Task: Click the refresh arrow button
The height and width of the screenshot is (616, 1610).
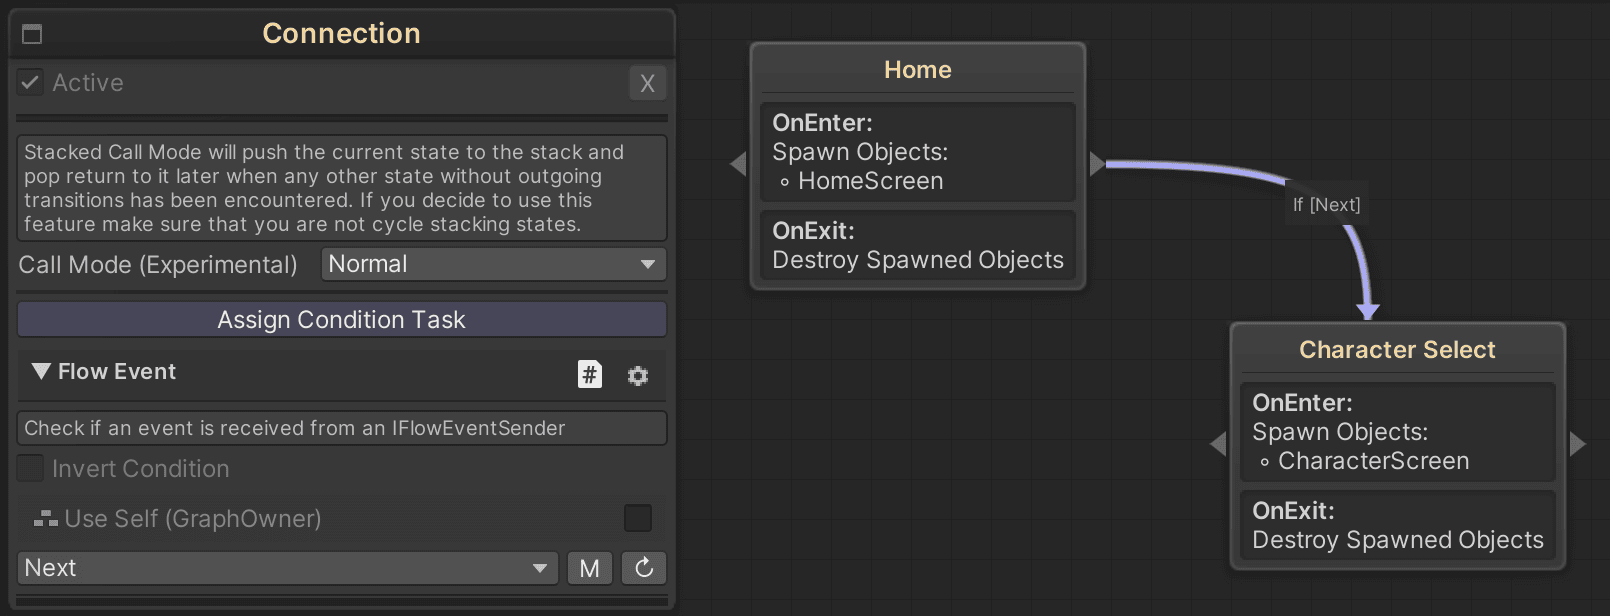Action: tap(644, 568)
